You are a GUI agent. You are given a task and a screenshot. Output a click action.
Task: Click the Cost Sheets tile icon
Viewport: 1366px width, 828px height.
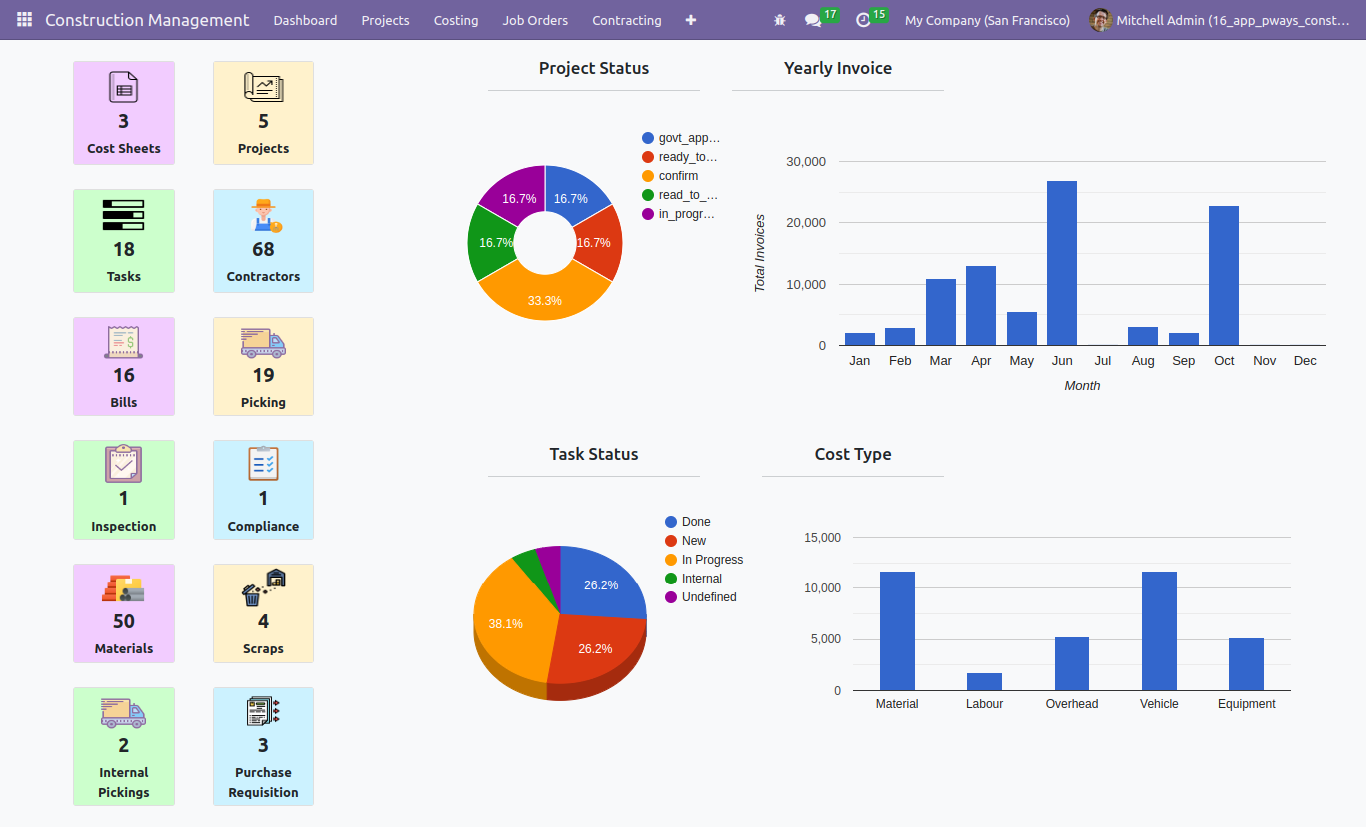point(123,87)
